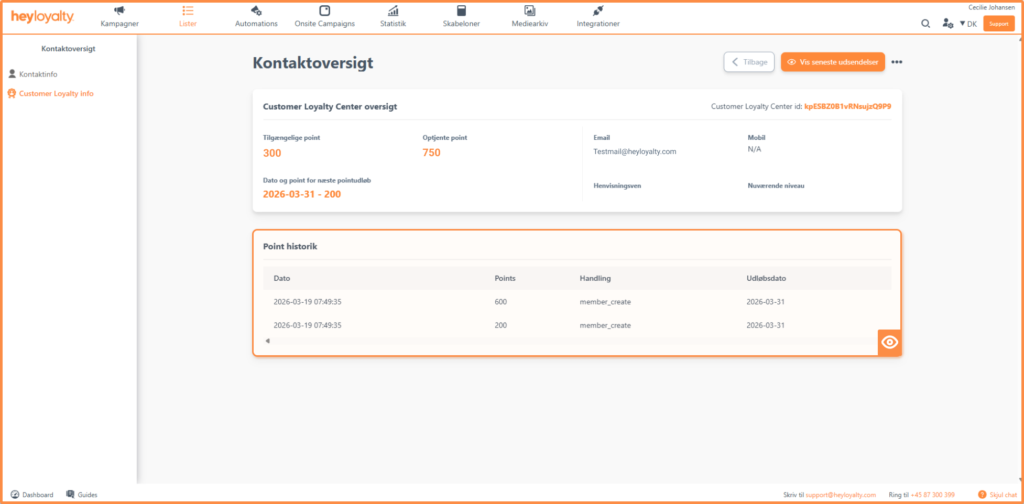Image resolution: width=1024 pixels, height=504 pixels.
Task: Open the Onsite Campaigns icon
Action: (x=325, y=10)
